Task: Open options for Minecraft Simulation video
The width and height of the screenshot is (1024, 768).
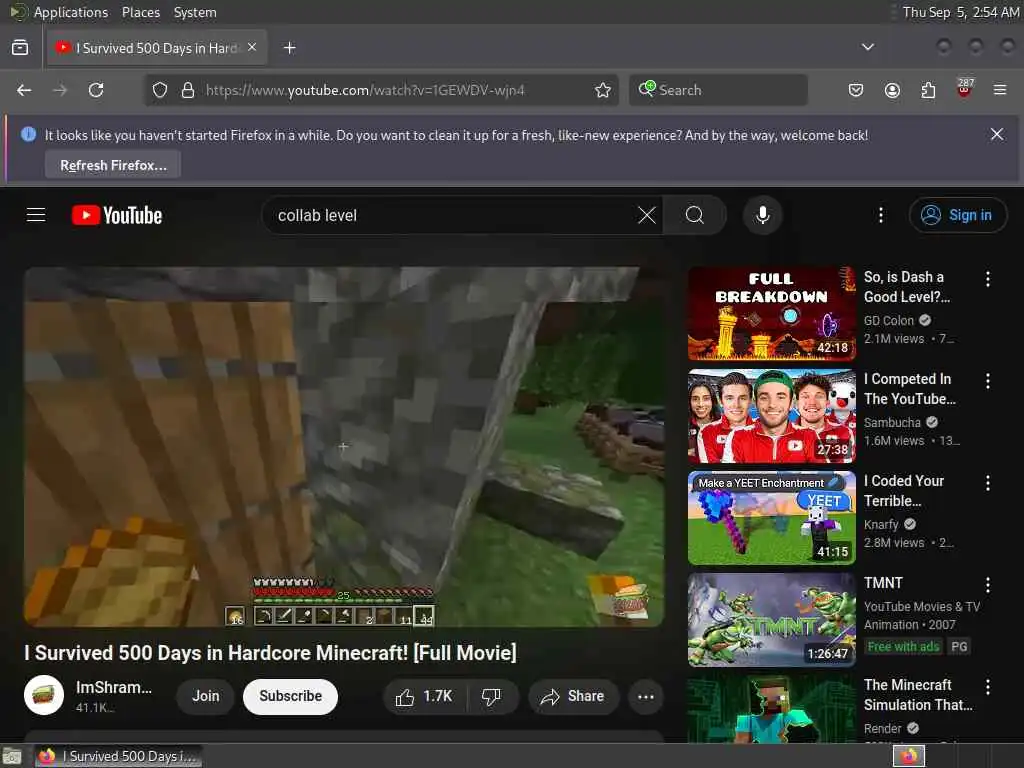Action: tap(987, 686)
